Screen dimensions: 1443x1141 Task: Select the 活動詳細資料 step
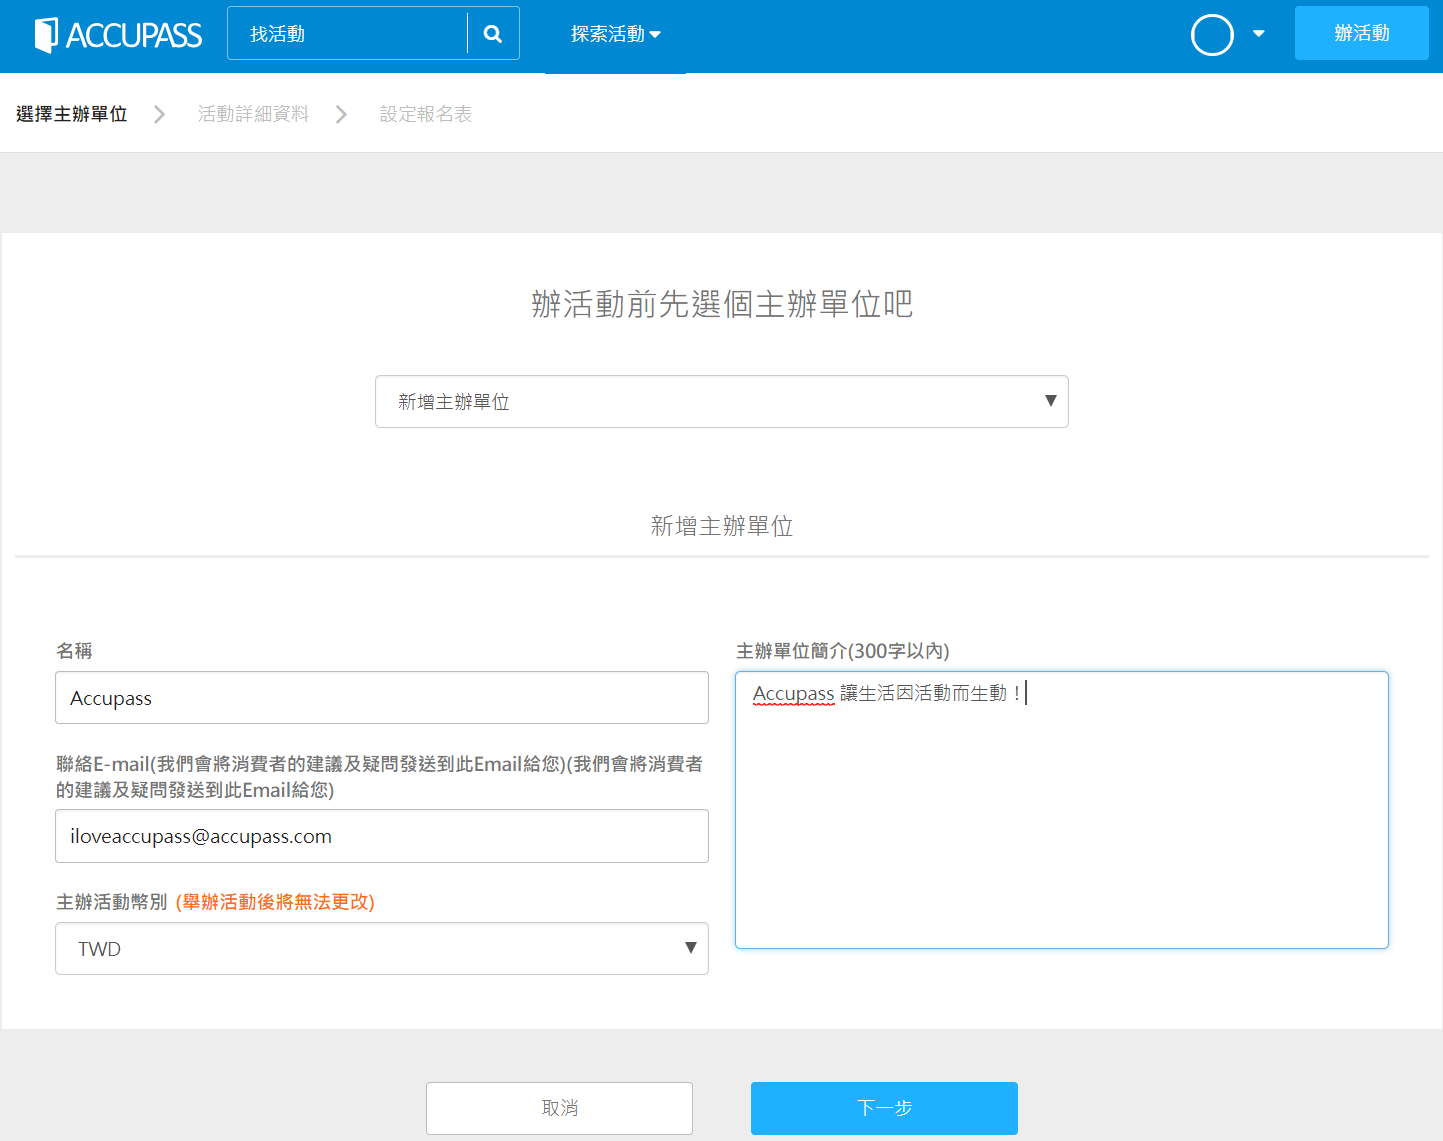[x=253, y=114]
